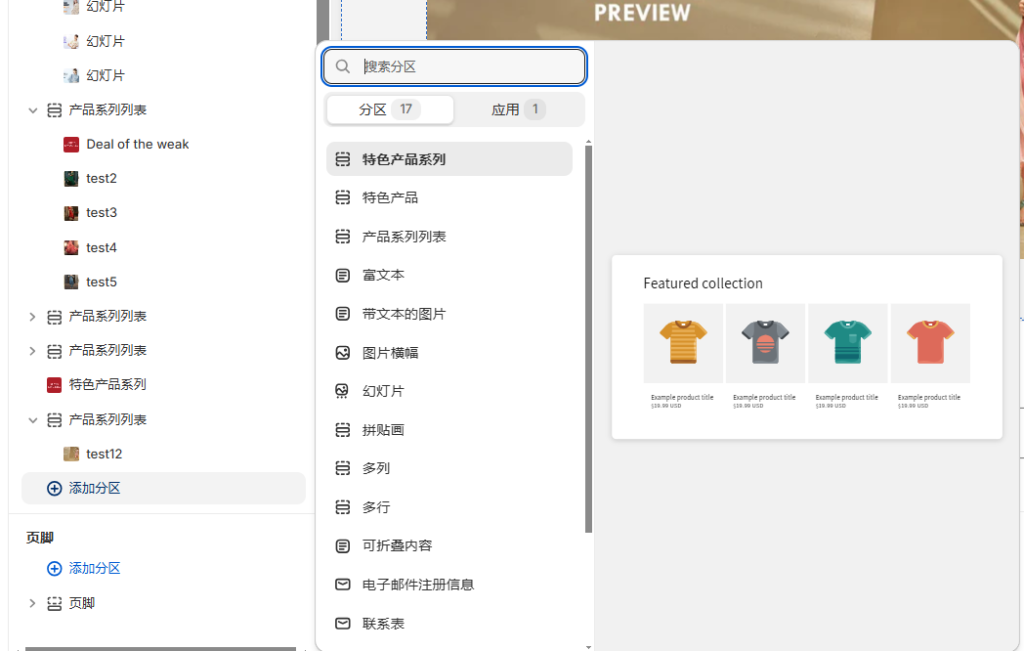Choose the 可折叠内容 collapsible content icon
Viewport: 1024px width, 651px height.
(x=341, y=545)
